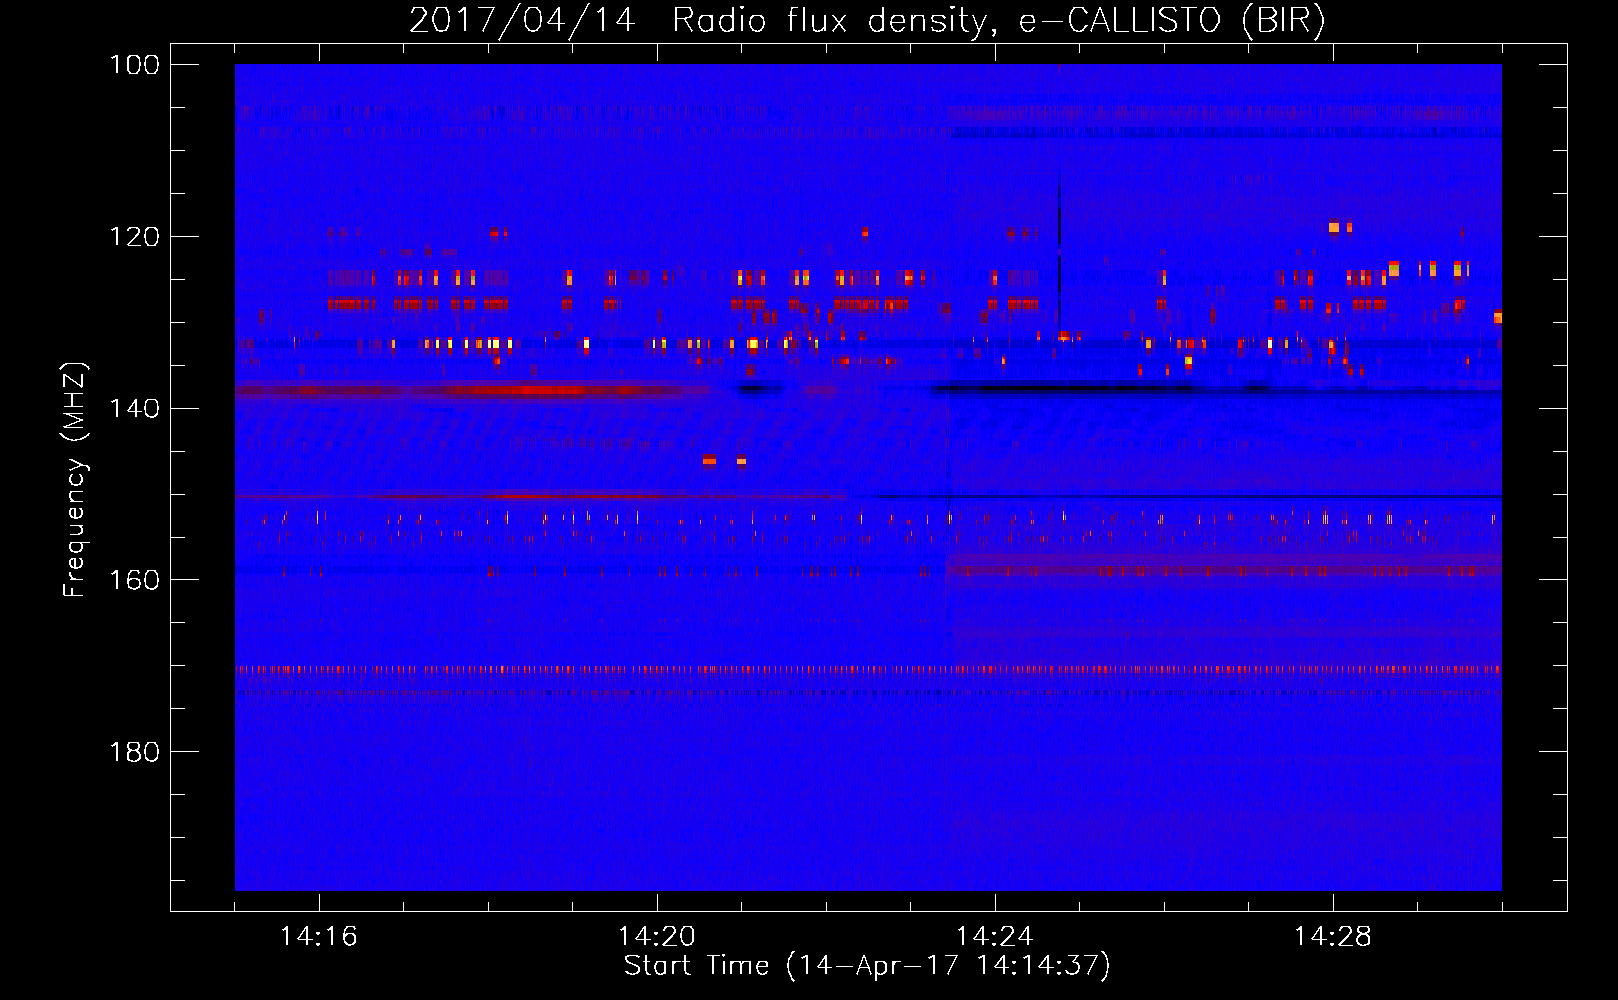Click the 180 frequency tick label
The image size is (1618, 1000).
133,752
